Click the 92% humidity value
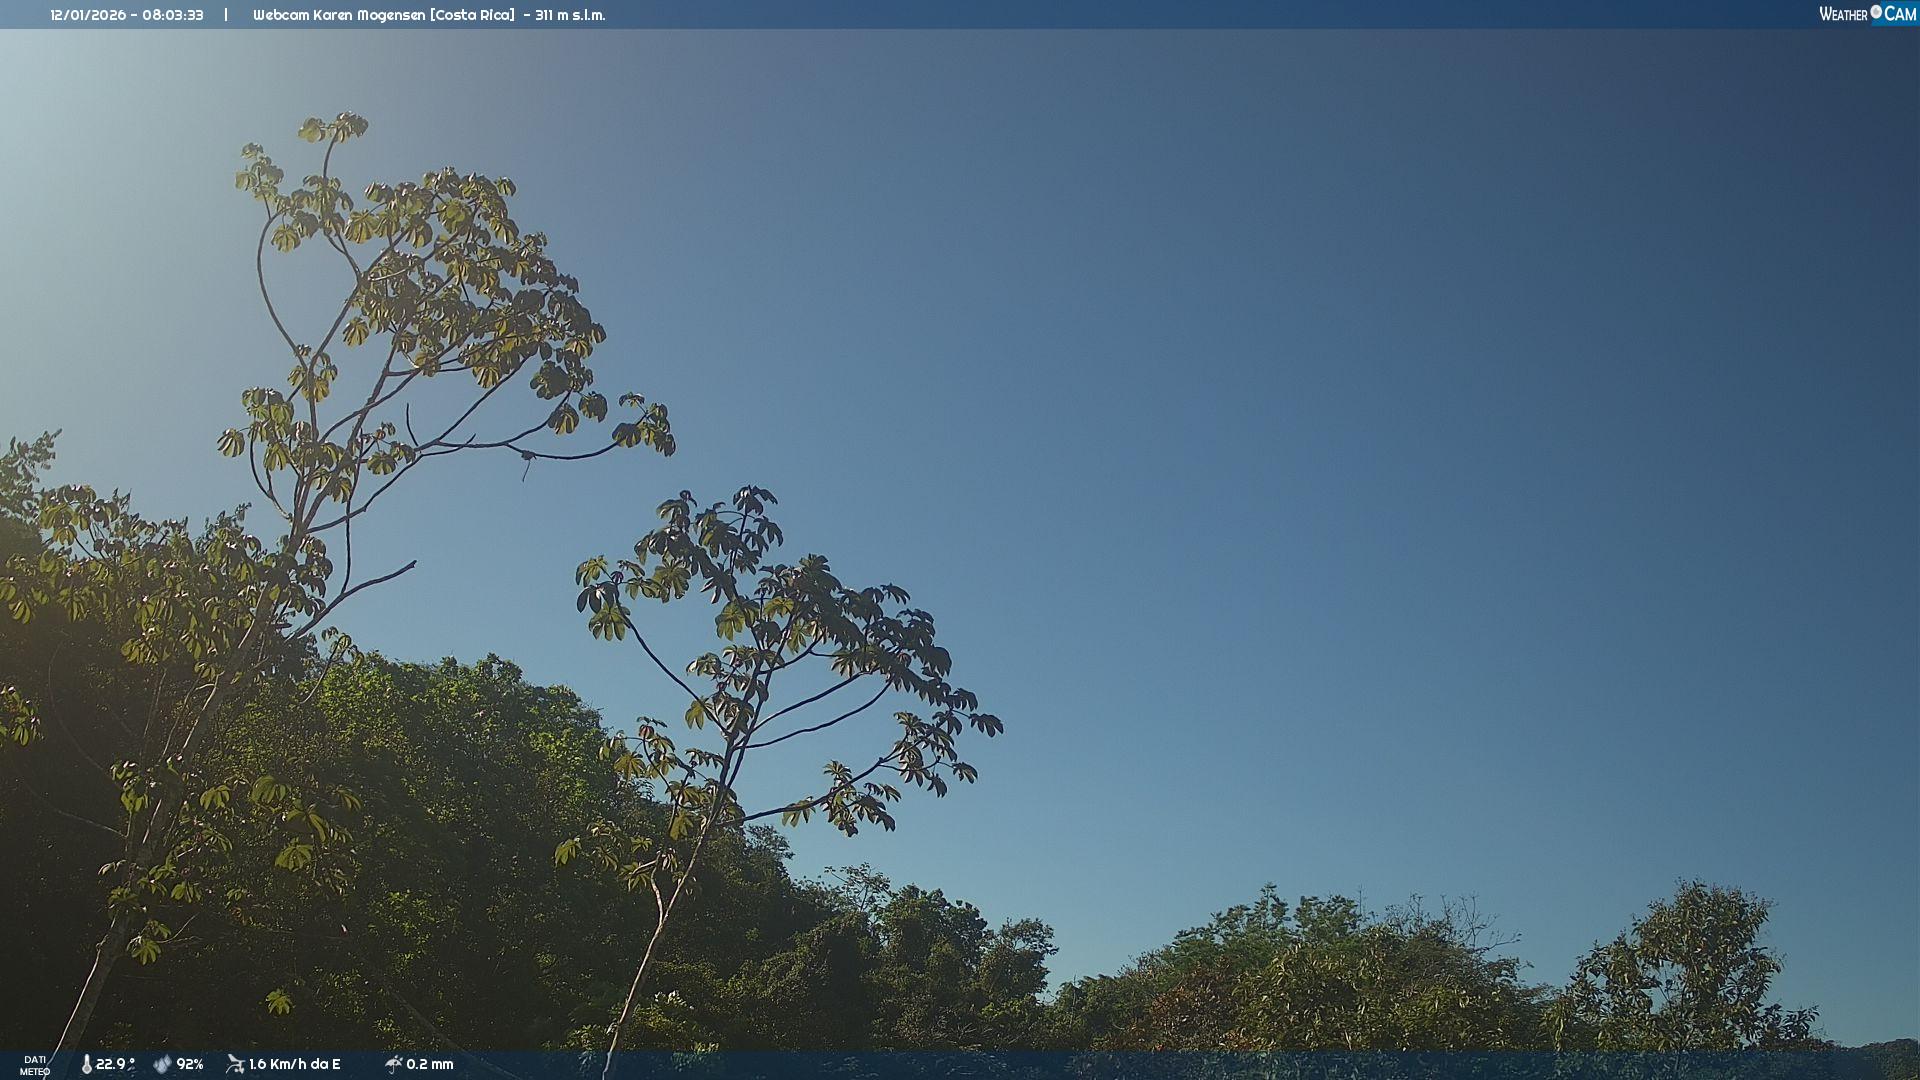The image size is (1920, 1080). (x=190, y=1064)
